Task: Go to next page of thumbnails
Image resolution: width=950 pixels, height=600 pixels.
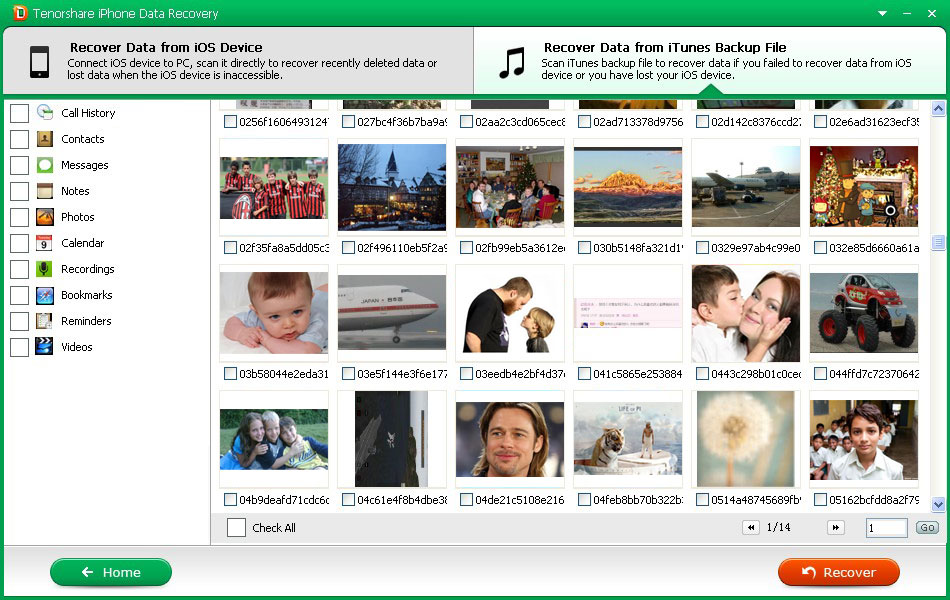Action: click(835, 528)
